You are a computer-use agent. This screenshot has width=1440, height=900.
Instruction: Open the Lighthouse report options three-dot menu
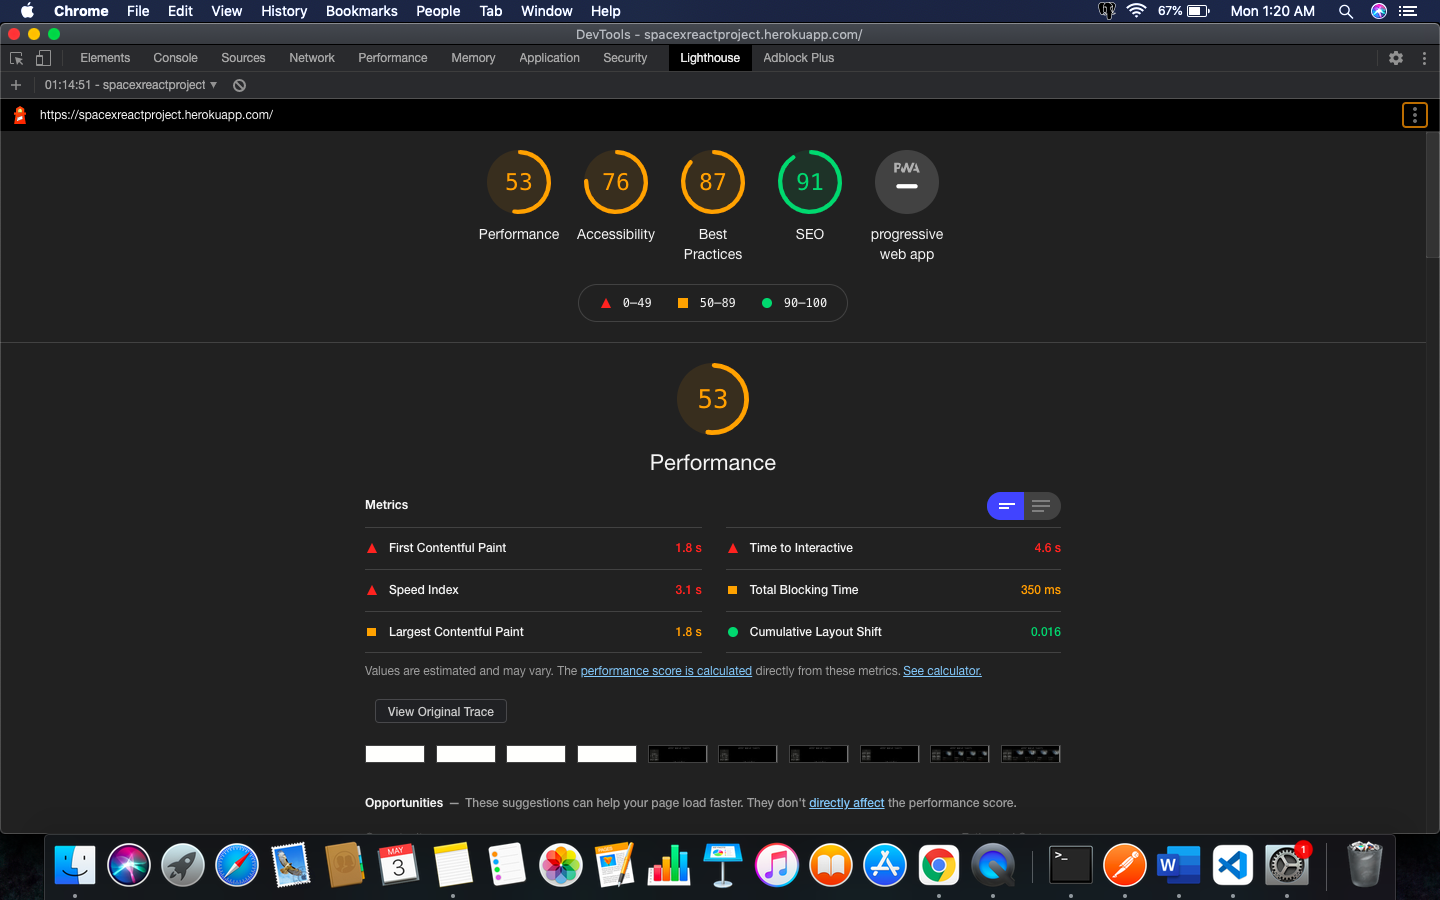click(x=1414, y=114)
